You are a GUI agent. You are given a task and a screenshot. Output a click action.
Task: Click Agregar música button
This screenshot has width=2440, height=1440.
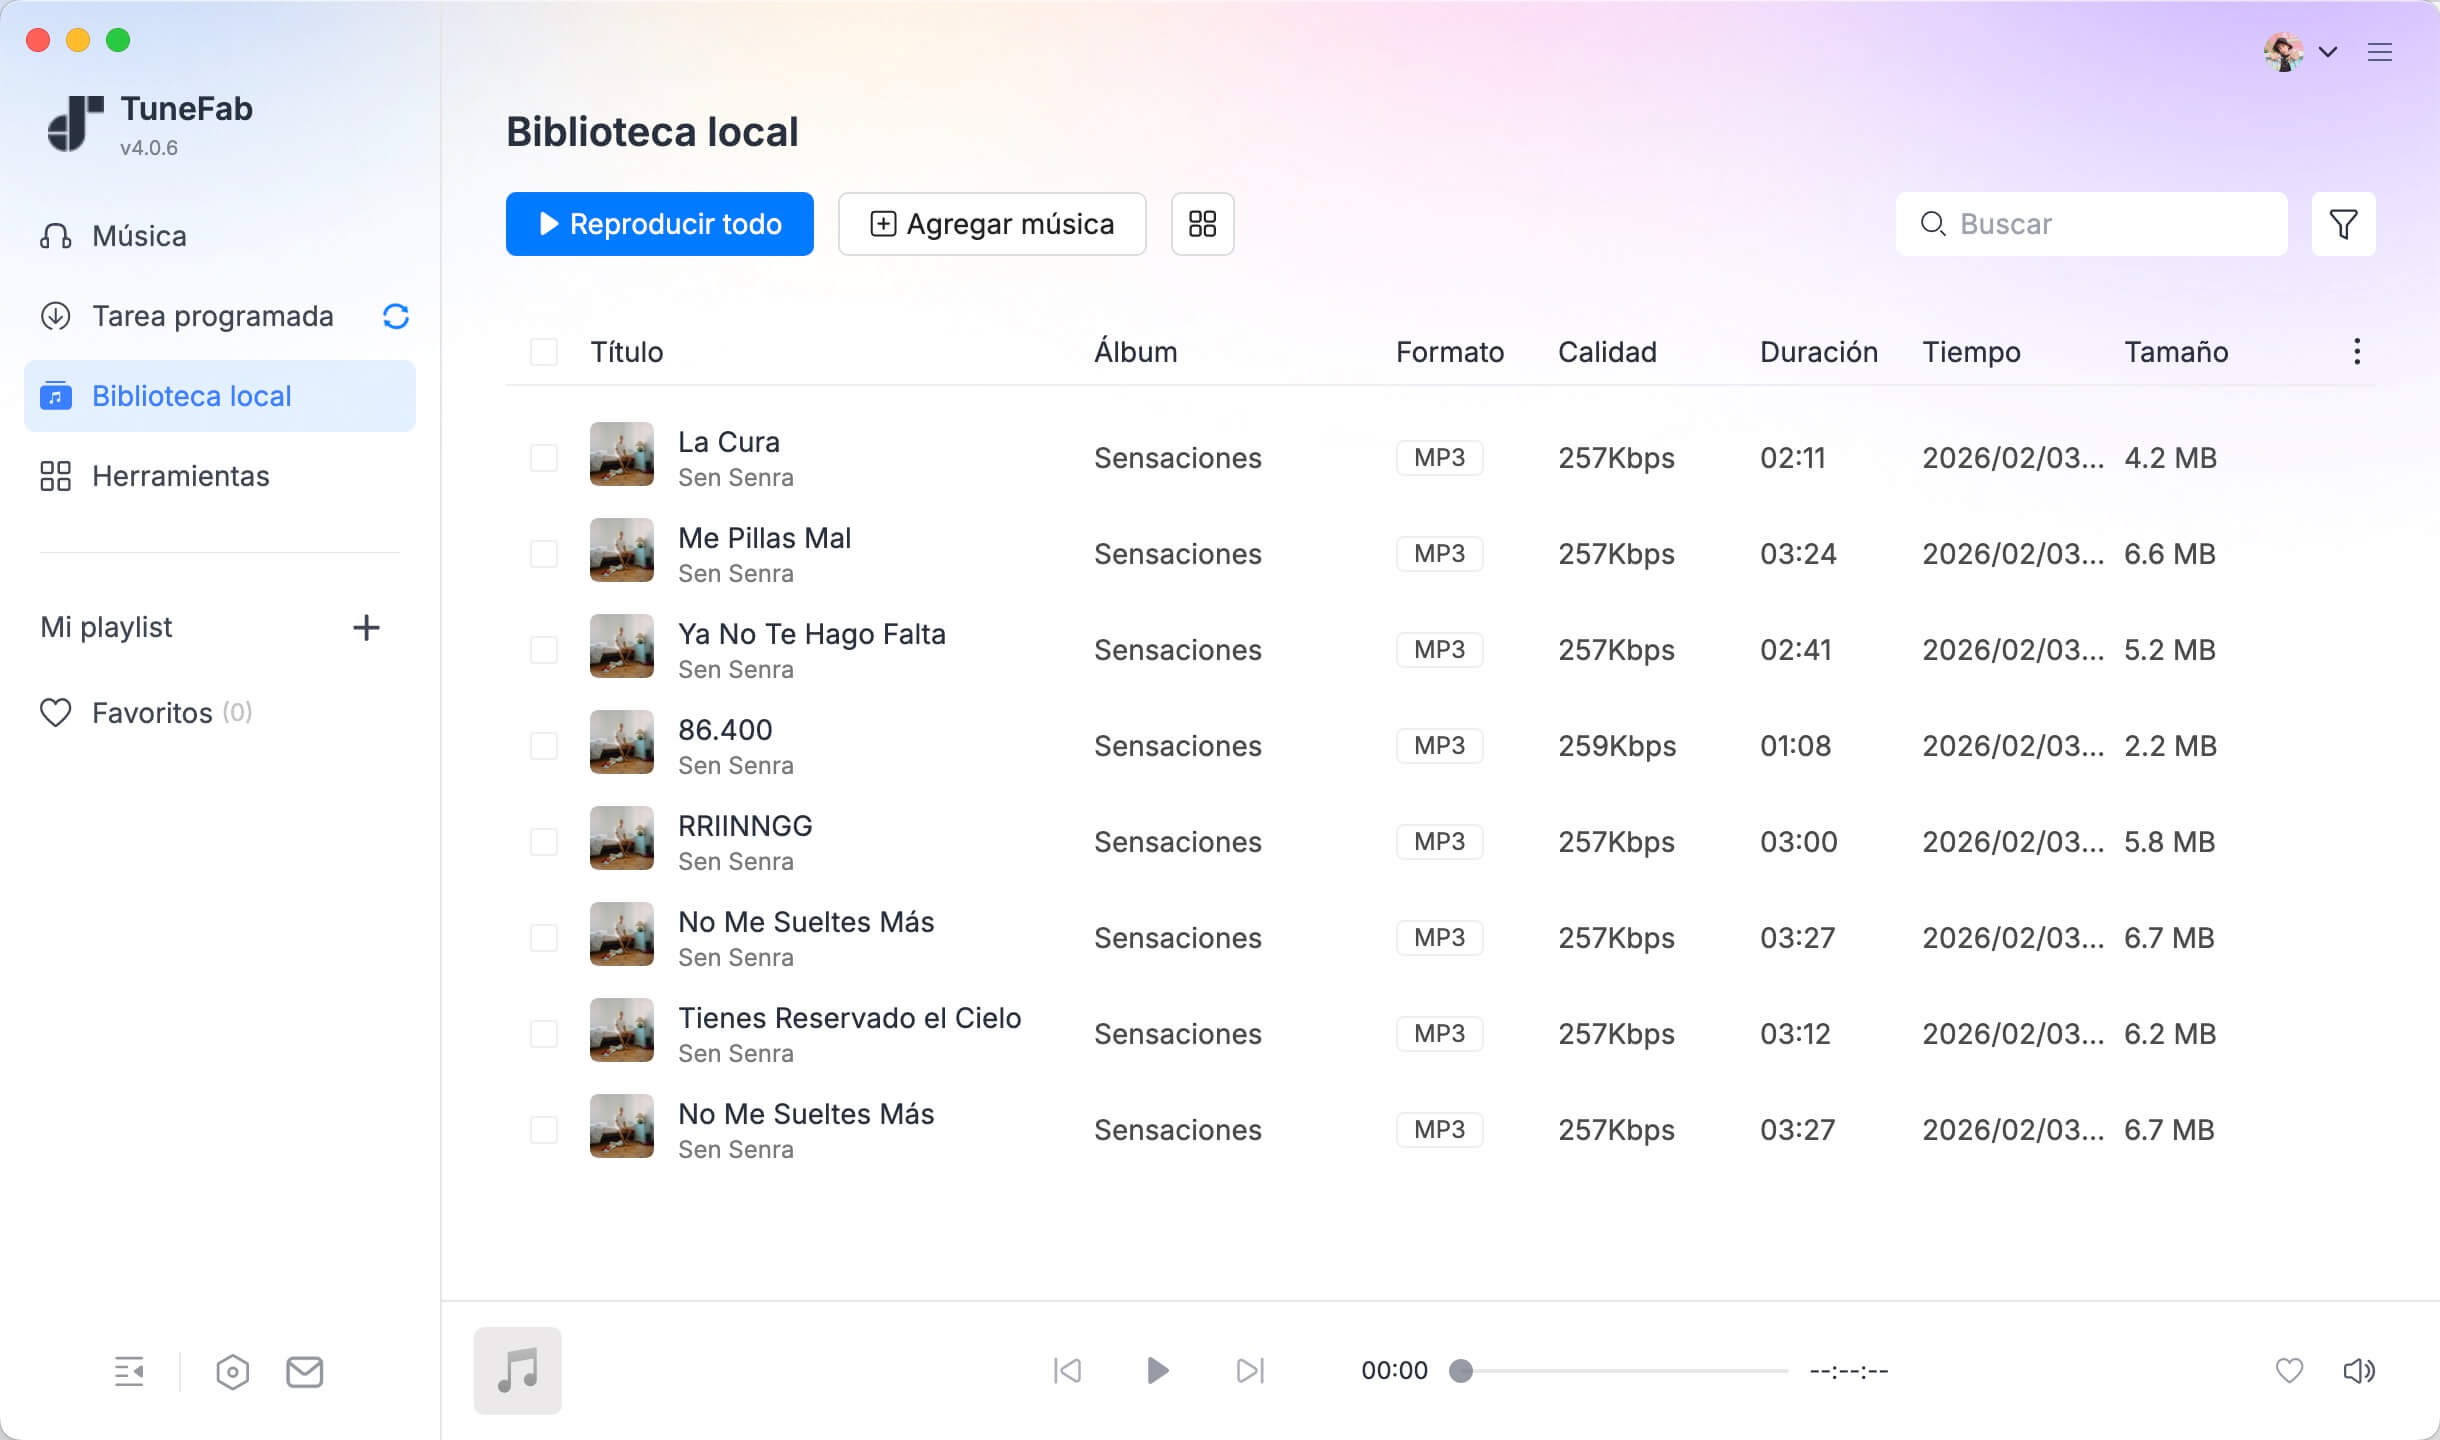[991, 224]
